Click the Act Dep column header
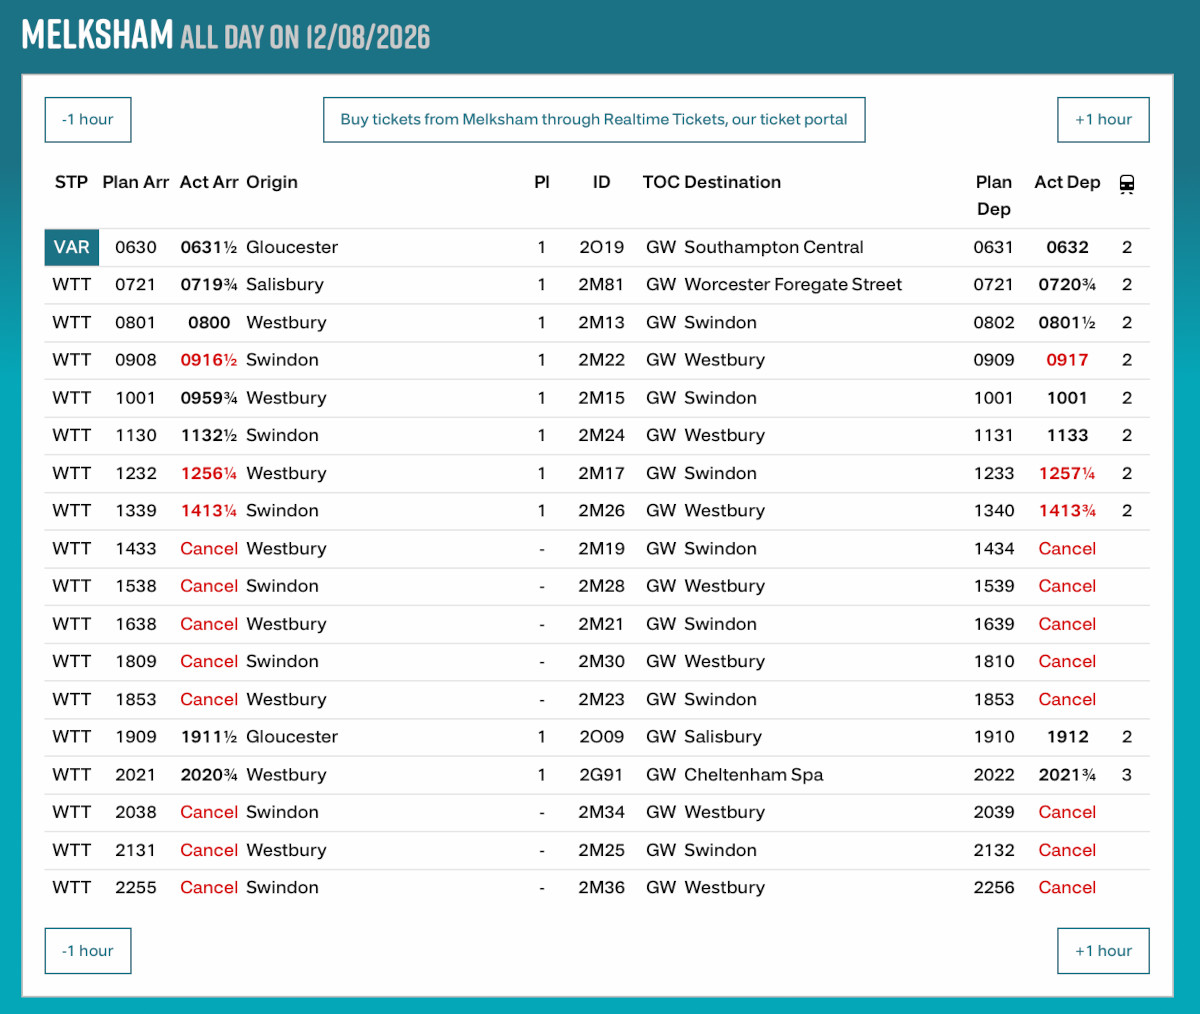Image resolution: width=1200 pixels, height=1014 pixels. click(x=1067, y=182)
